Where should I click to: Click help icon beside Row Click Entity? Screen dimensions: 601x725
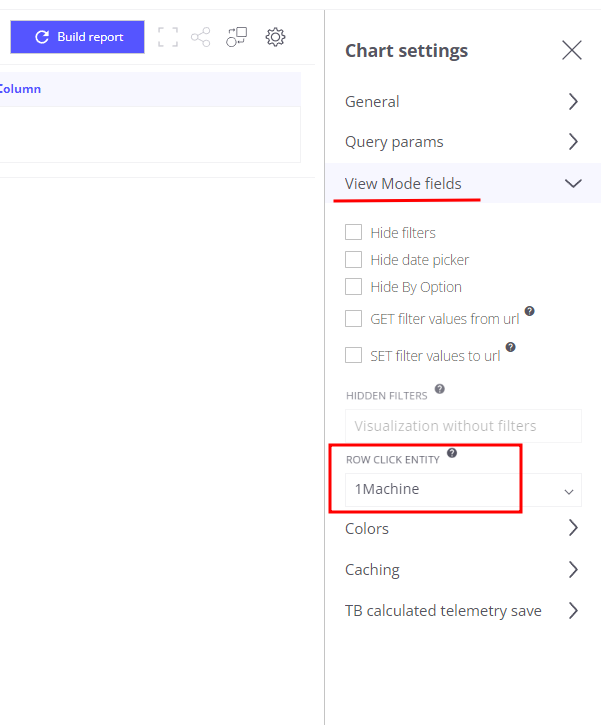(452, 453)
